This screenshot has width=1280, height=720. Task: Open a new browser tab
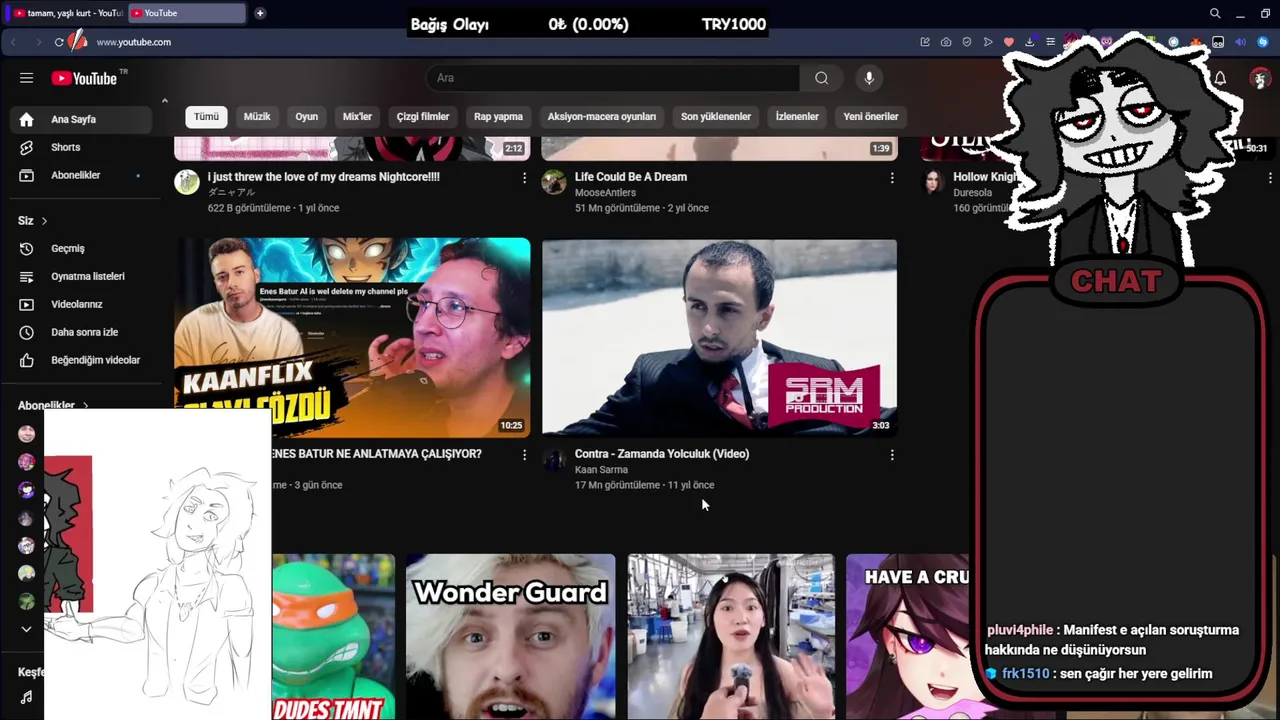pyautogui.click(x=260, y=13)
